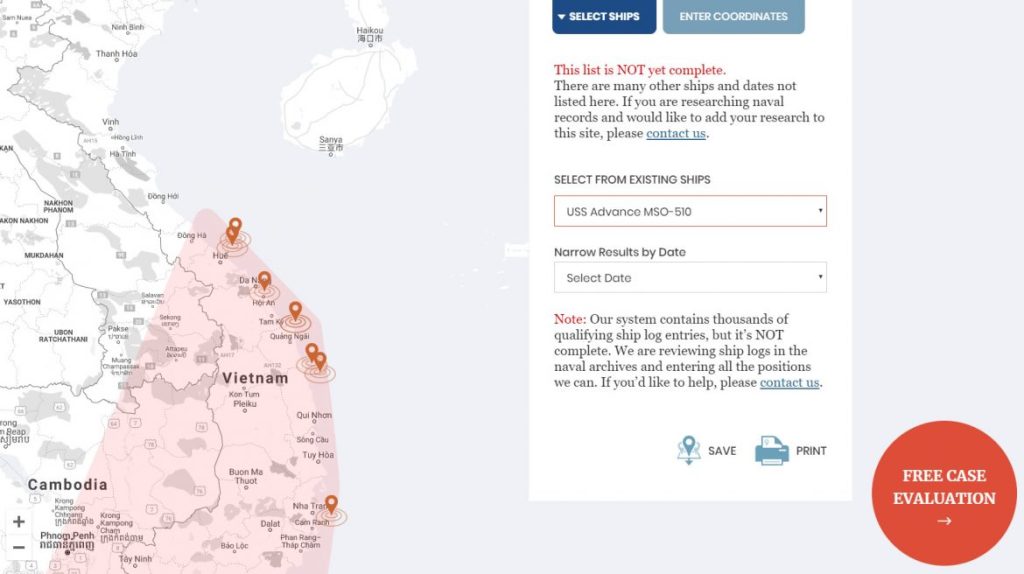Click the Print printer icon
The image size is (1024, 574).
(772, 450)
